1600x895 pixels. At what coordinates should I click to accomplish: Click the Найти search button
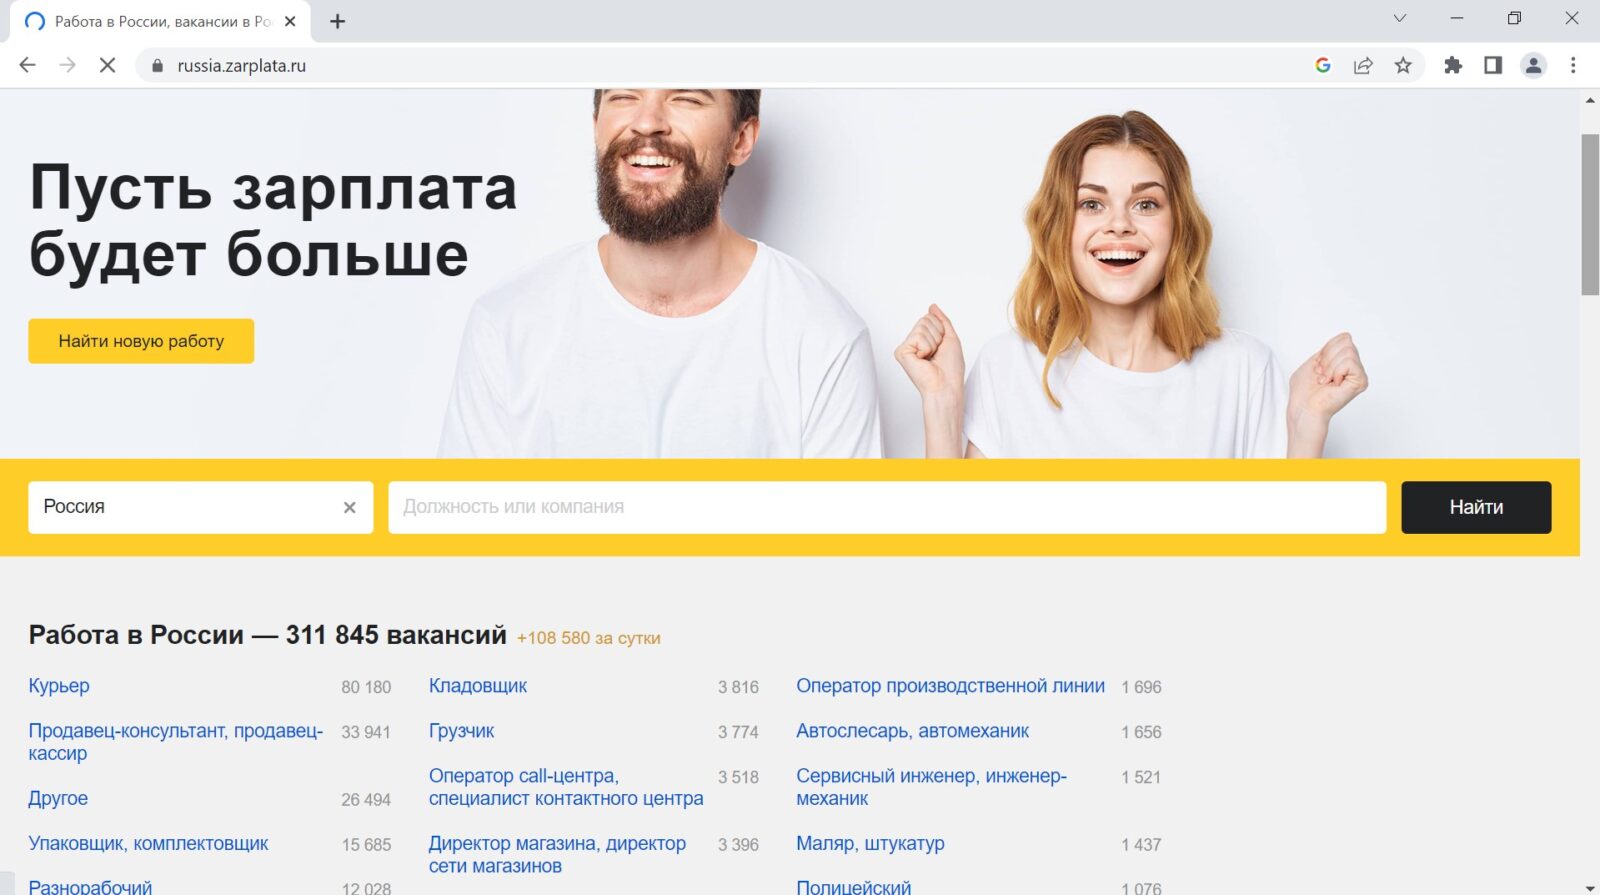coord(1476,507)
